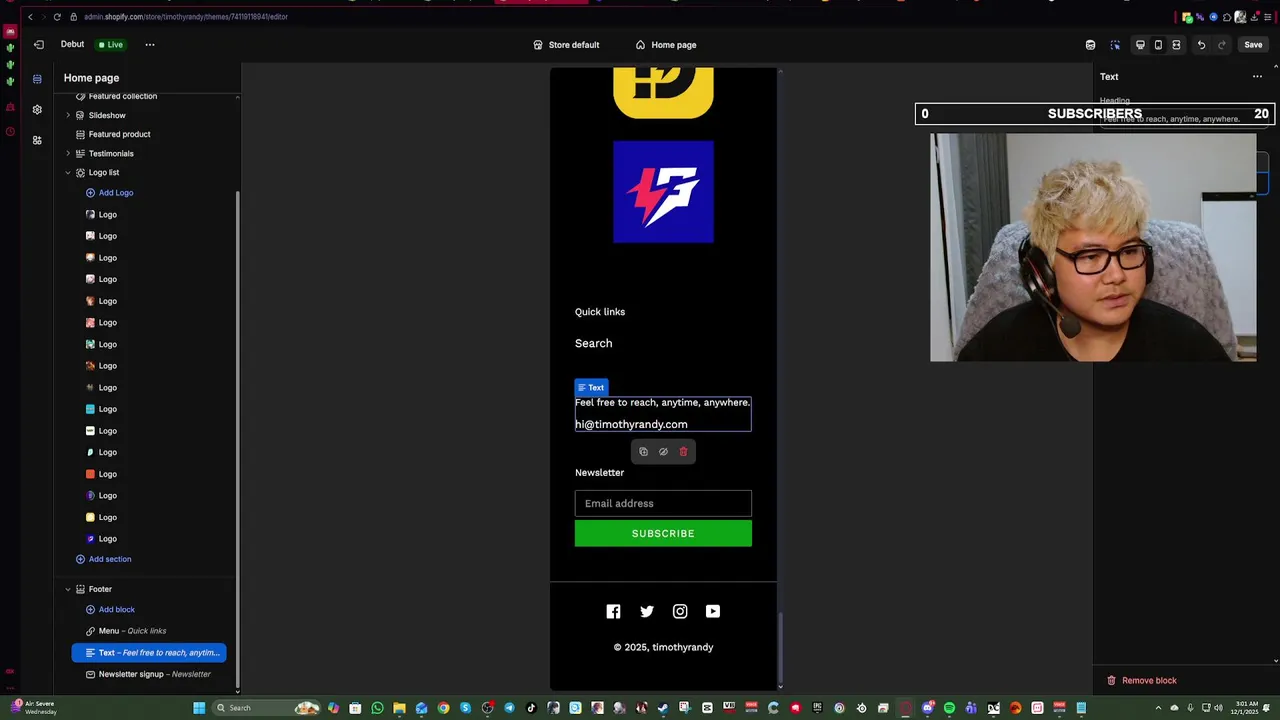Expand the Slideshow section
The height and width of the screenshot is (720, 1280).
pyautogui.click(x=68, y=115)
